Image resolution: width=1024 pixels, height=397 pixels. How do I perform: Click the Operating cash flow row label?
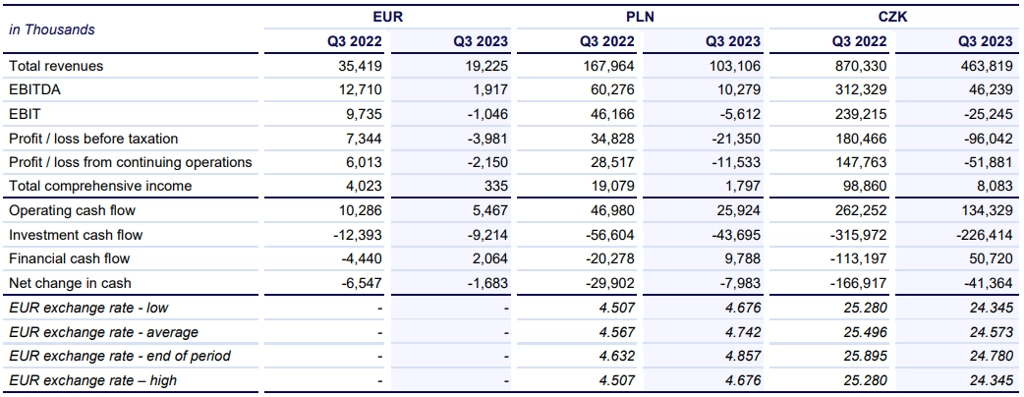click(x=72, y=211)
